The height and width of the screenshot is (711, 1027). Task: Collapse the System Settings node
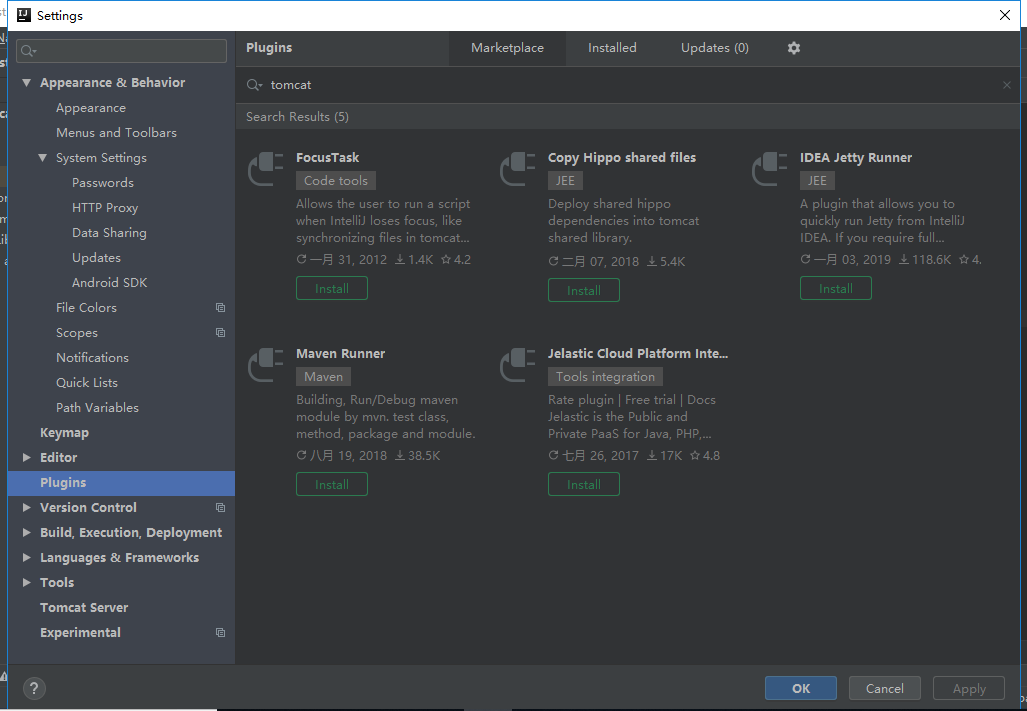pos(43,158)
